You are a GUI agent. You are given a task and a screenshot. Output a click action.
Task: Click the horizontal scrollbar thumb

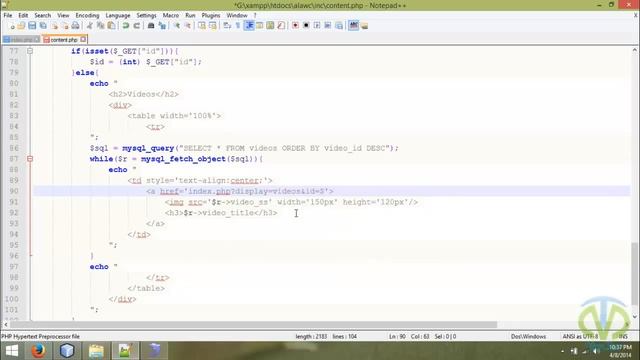tap(253, 324)
